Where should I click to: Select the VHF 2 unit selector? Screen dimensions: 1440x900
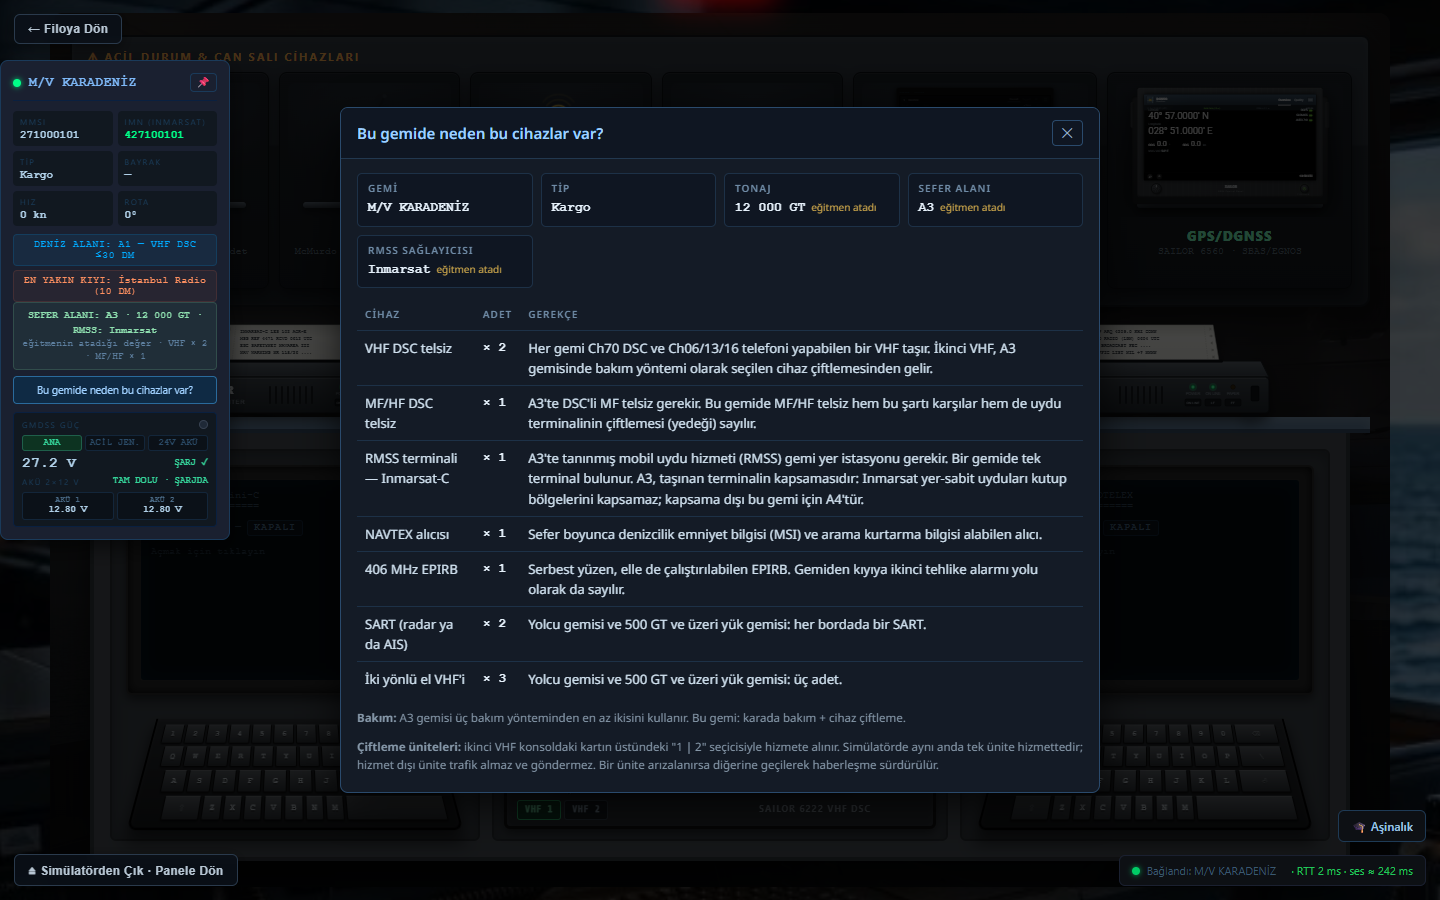pos(586,809)
